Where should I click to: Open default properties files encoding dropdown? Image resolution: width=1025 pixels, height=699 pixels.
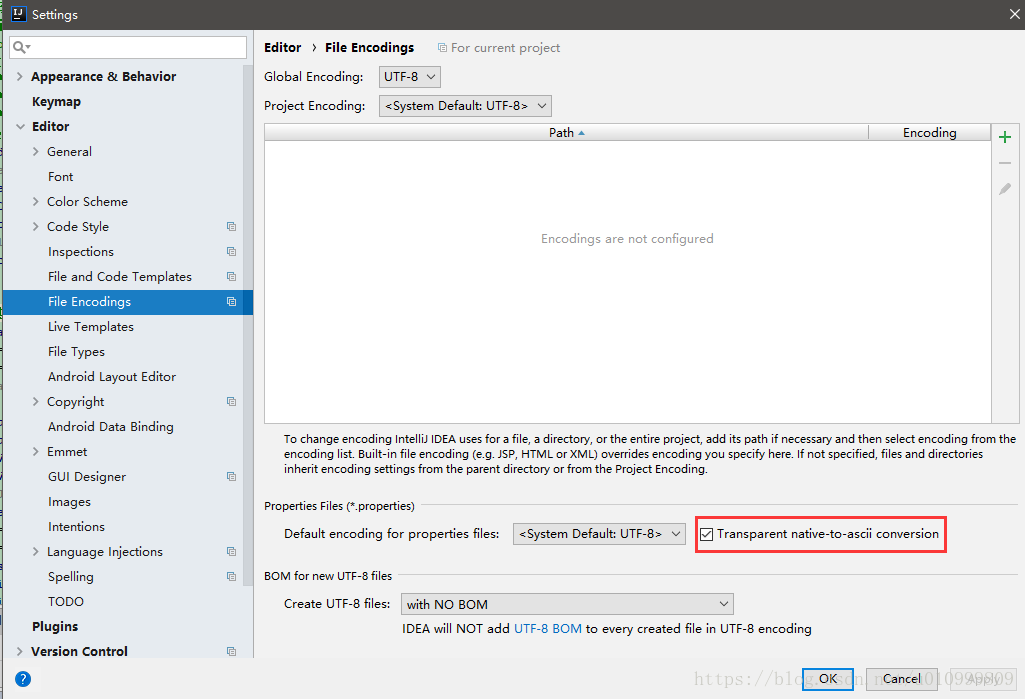coord(599,534)
